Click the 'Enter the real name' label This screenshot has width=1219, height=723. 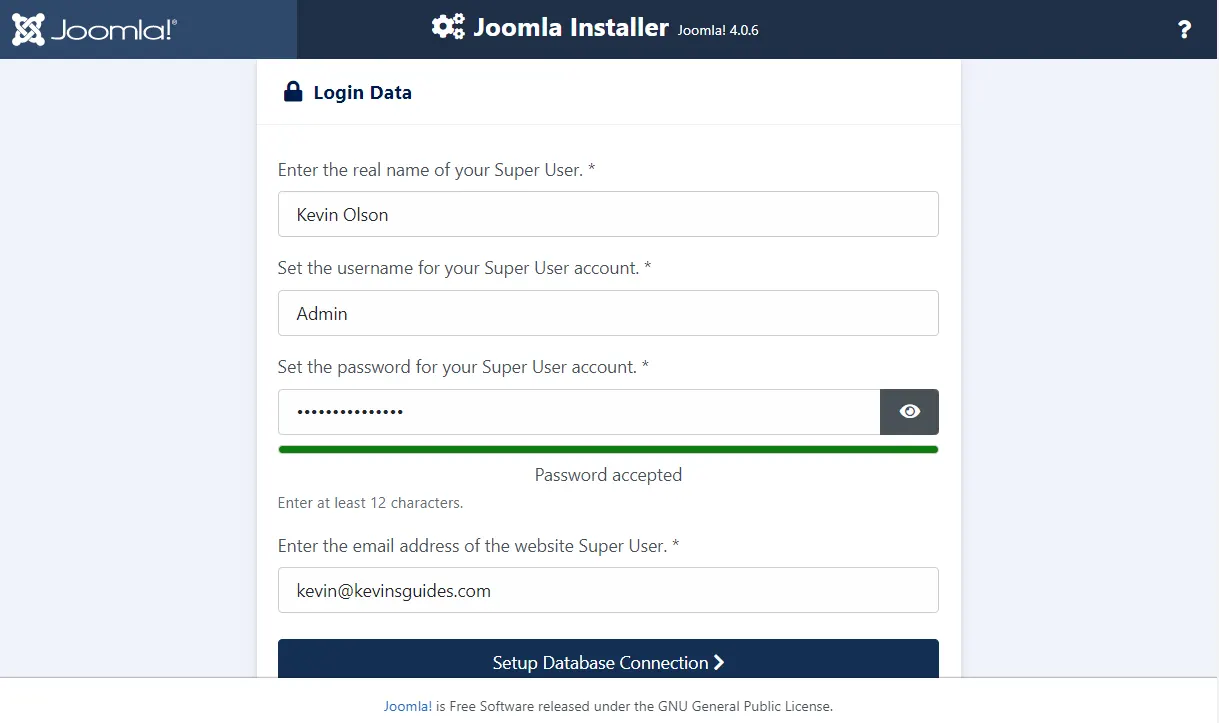[436, 170]
